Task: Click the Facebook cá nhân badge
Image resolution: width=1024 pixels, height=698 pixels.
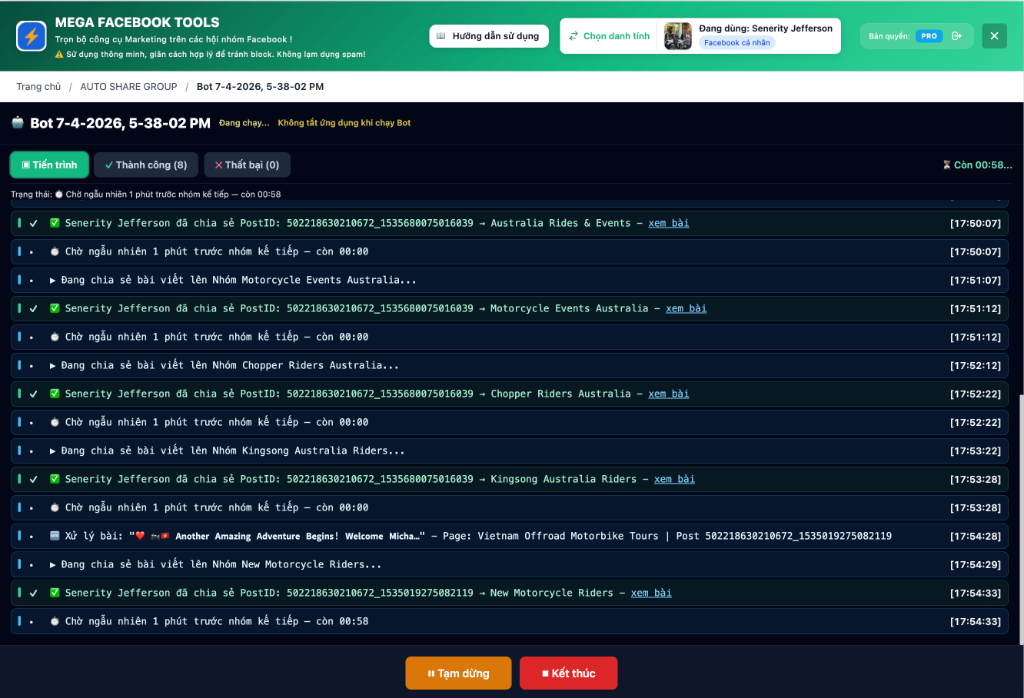Action: (x=737, y=43)
